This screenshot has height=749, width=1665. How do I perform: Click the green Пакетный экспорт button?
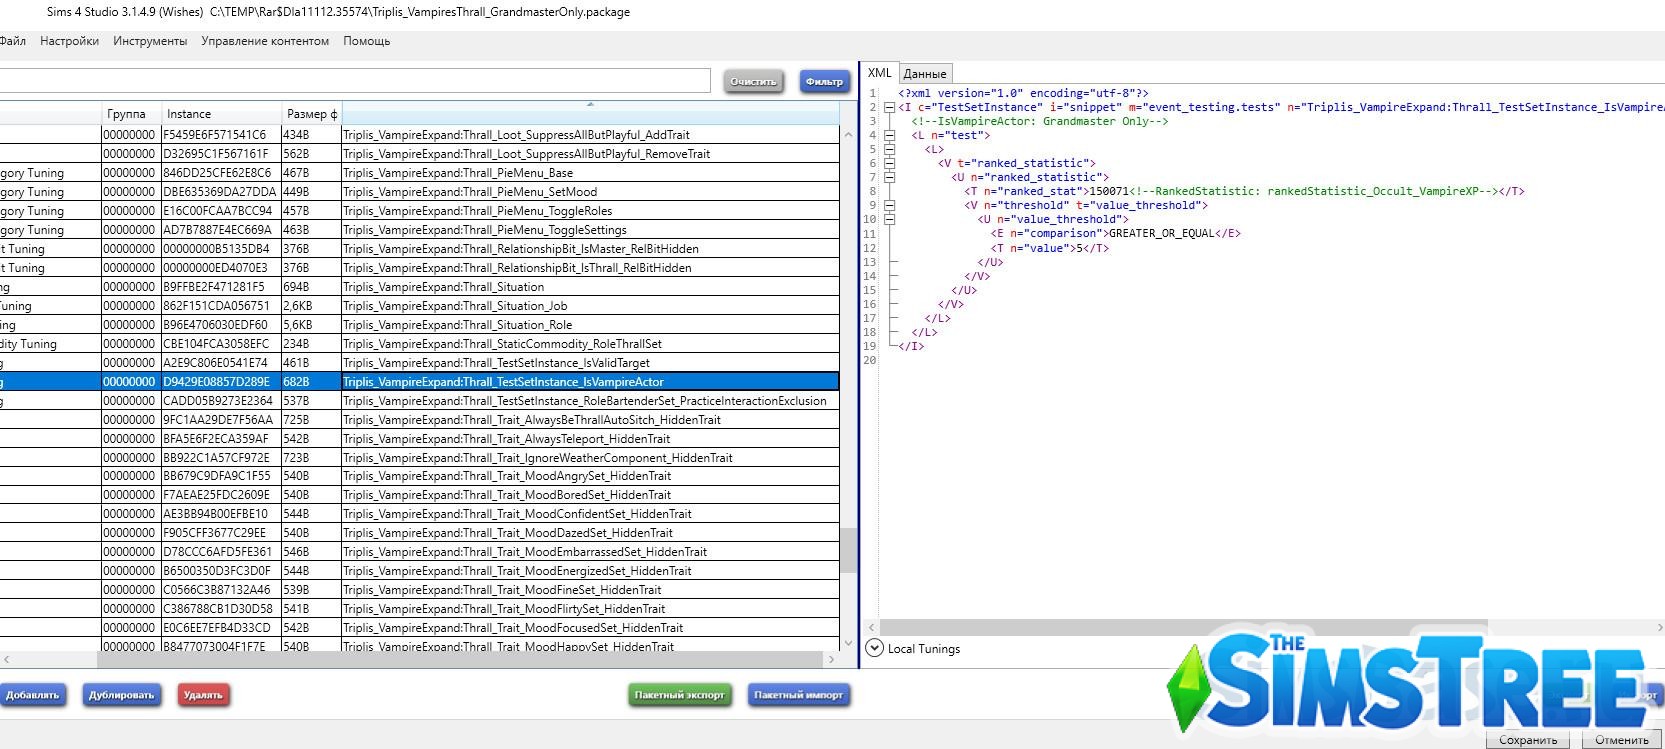pyautogui.click(x=679, y=695)
